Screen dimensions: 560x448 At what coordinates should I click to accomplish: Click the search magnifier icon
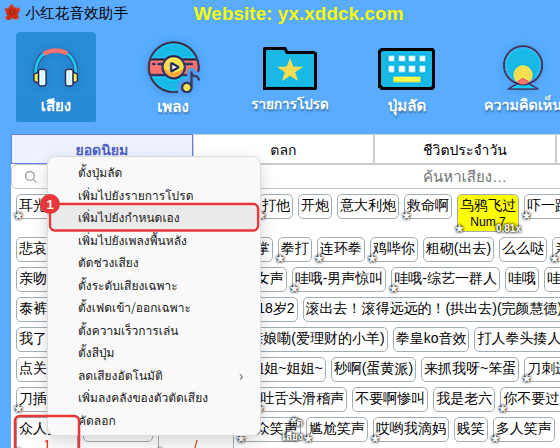tap(31, 176)
